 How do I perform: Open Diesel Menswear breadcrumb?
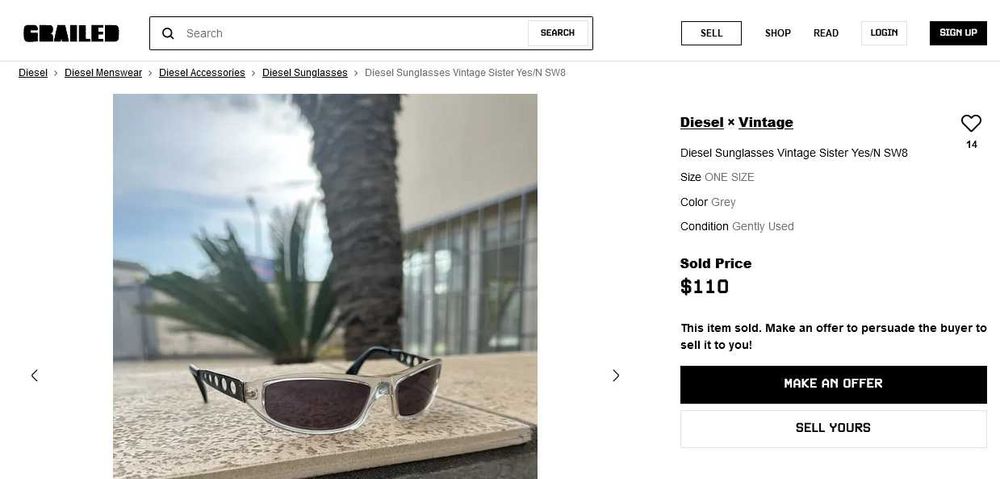(x=103, y=73)
